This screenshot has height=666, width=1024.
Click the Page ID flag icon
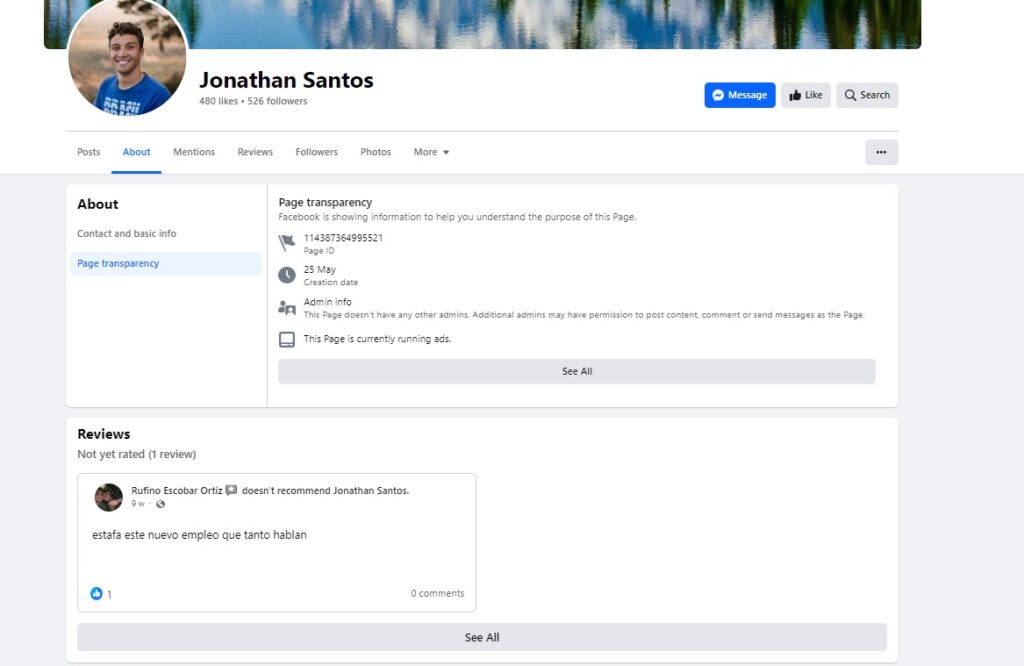click(287, 243)
